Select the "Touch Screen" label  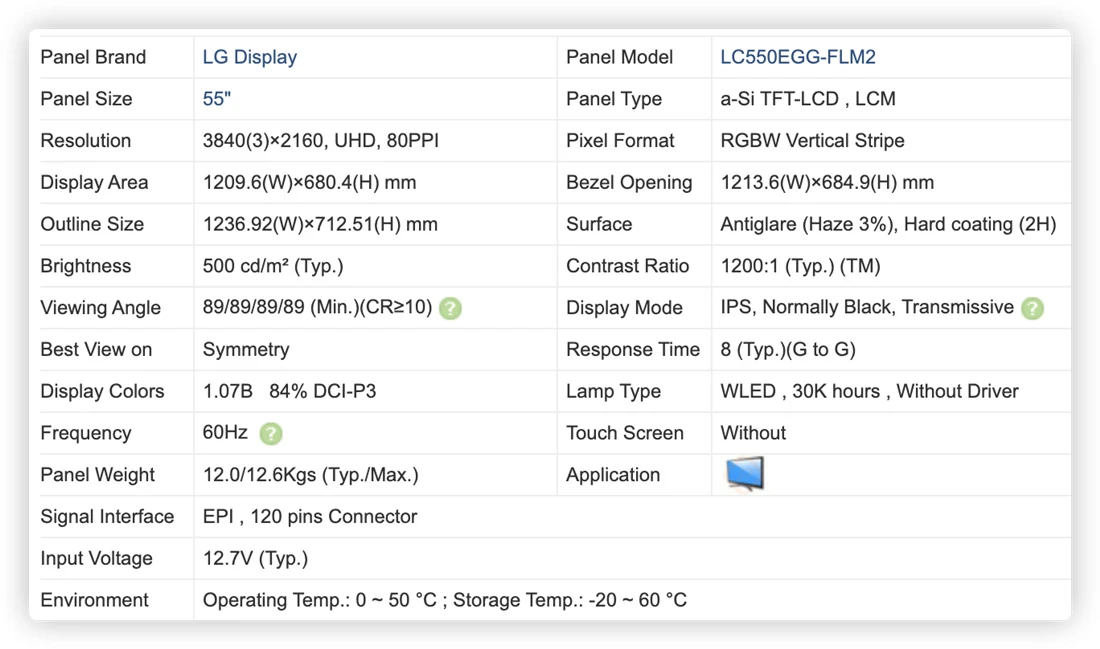(624, 433)
